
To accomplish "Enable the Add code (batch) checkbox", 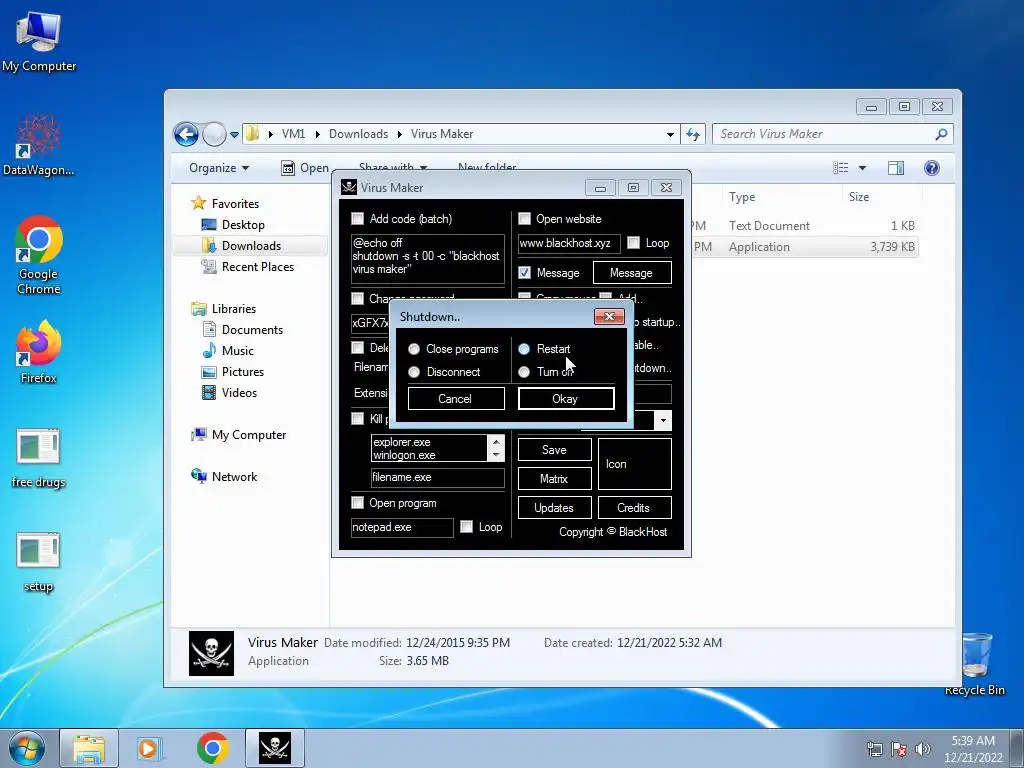I will coord(357,219).
